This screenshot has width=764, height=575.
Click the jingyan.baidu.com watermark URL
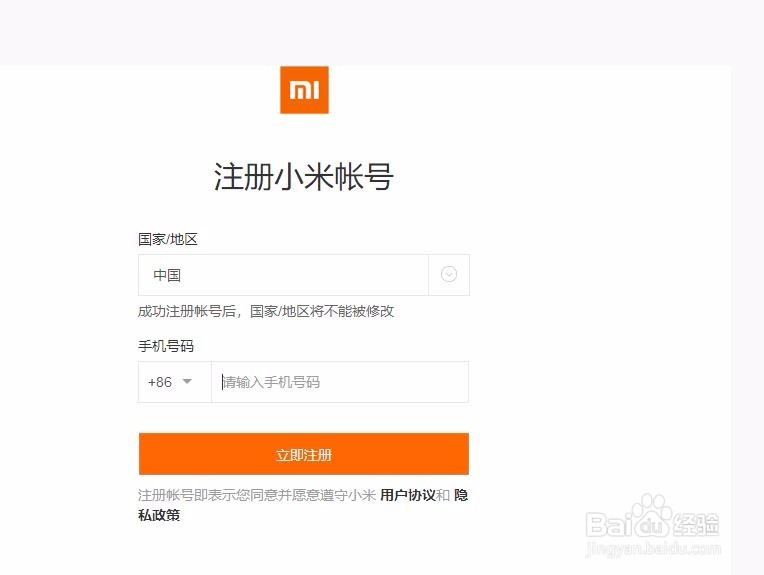click(x=653, y=548)
